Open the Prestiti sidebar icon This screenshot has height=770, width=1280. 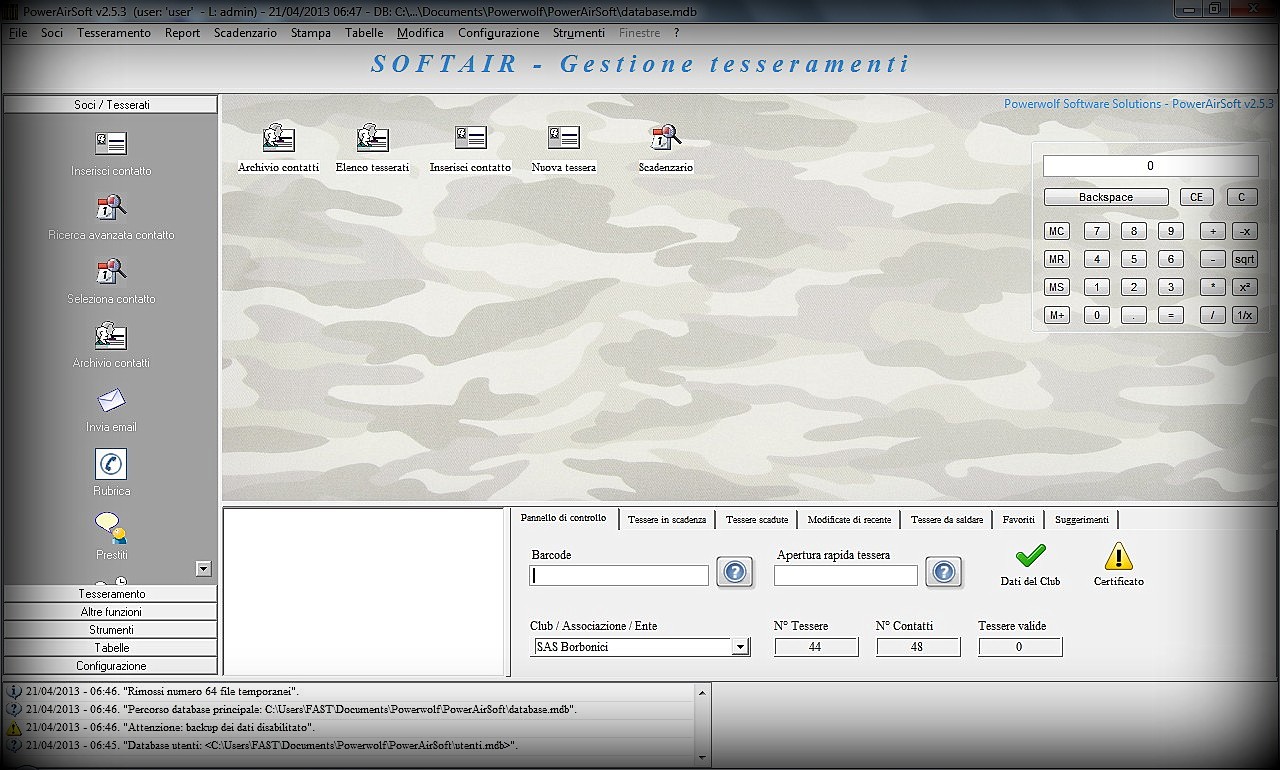111,527
